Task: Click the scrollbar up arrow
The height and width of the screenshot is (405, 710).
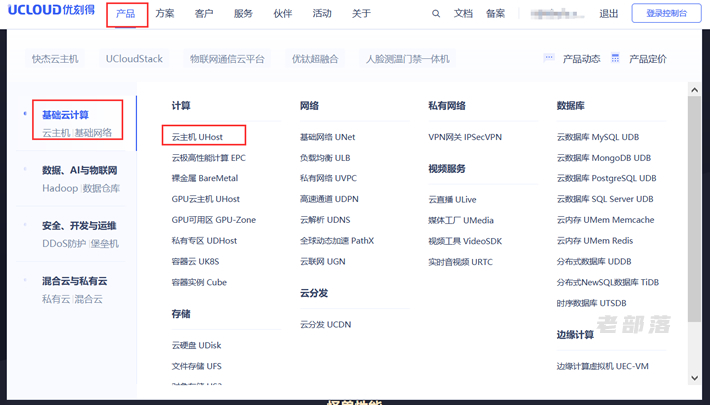Action: click(694, 90)
